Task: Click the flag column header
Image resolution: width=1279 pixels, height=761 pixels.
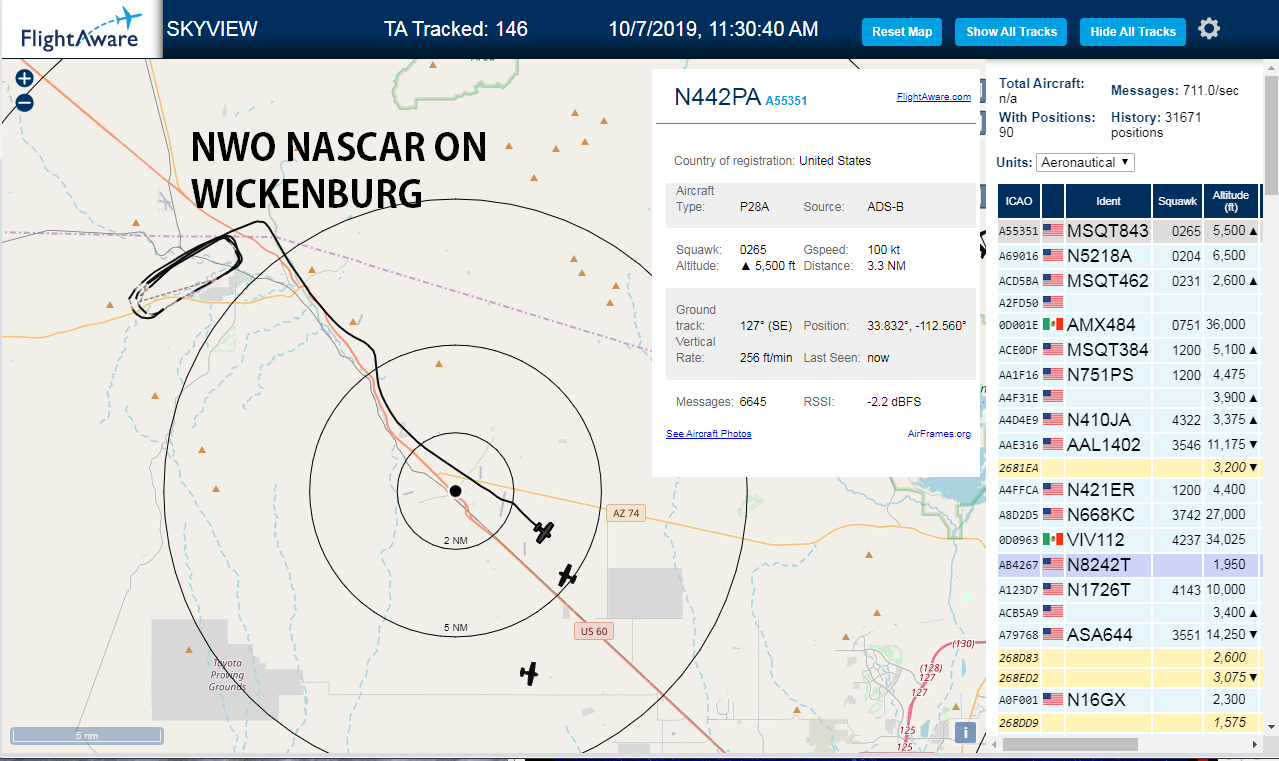Action: (1052, 201)
